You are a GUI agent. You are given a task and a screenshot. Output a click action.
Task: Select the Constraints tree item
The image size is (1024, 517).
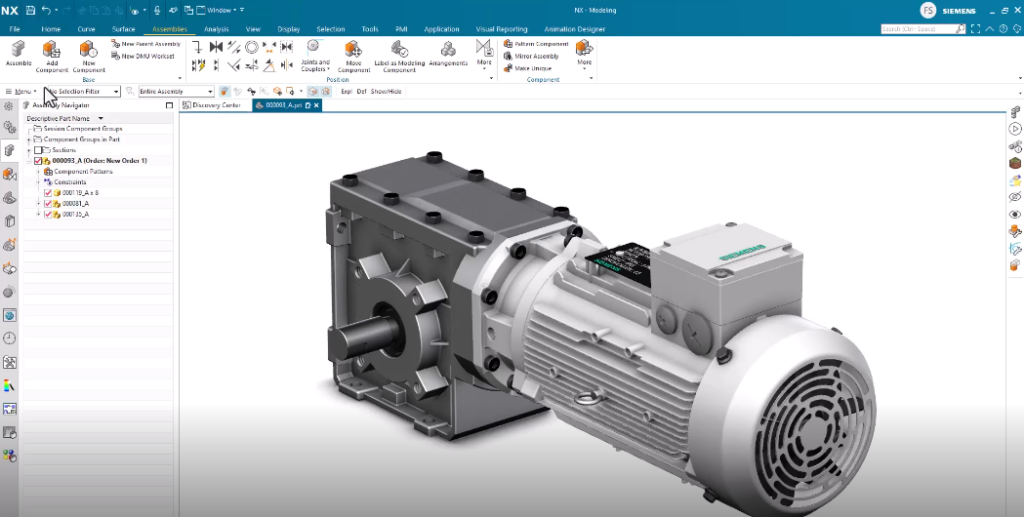[70, 182]
